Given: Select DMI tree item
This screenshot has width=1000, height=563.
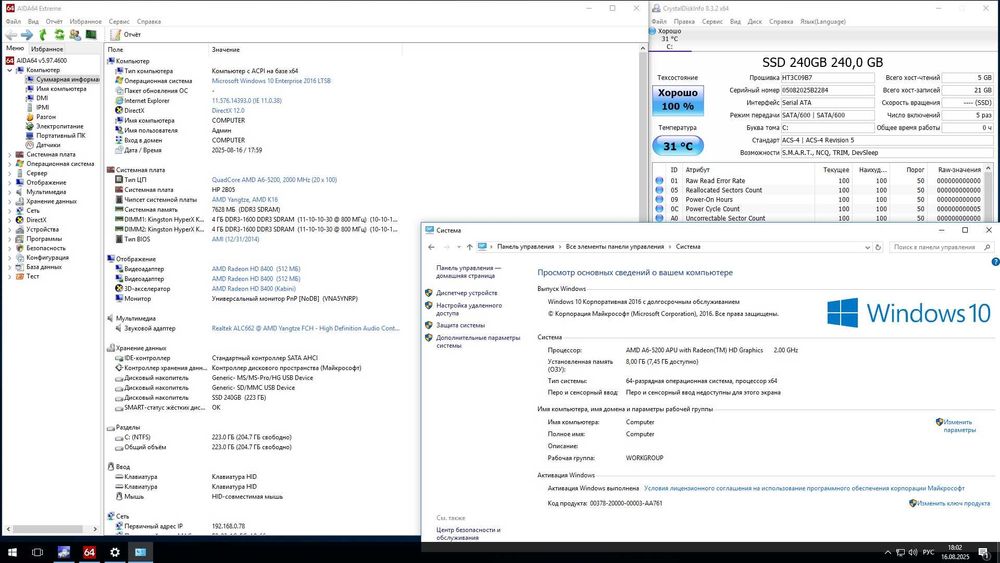Looking at the screenshot, I should click(42, 98).
